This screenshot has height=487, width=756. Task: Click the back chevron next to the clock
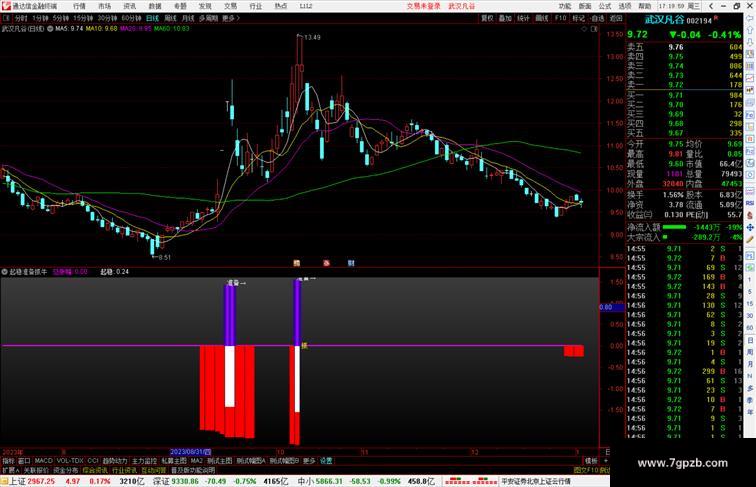[711, 6]
